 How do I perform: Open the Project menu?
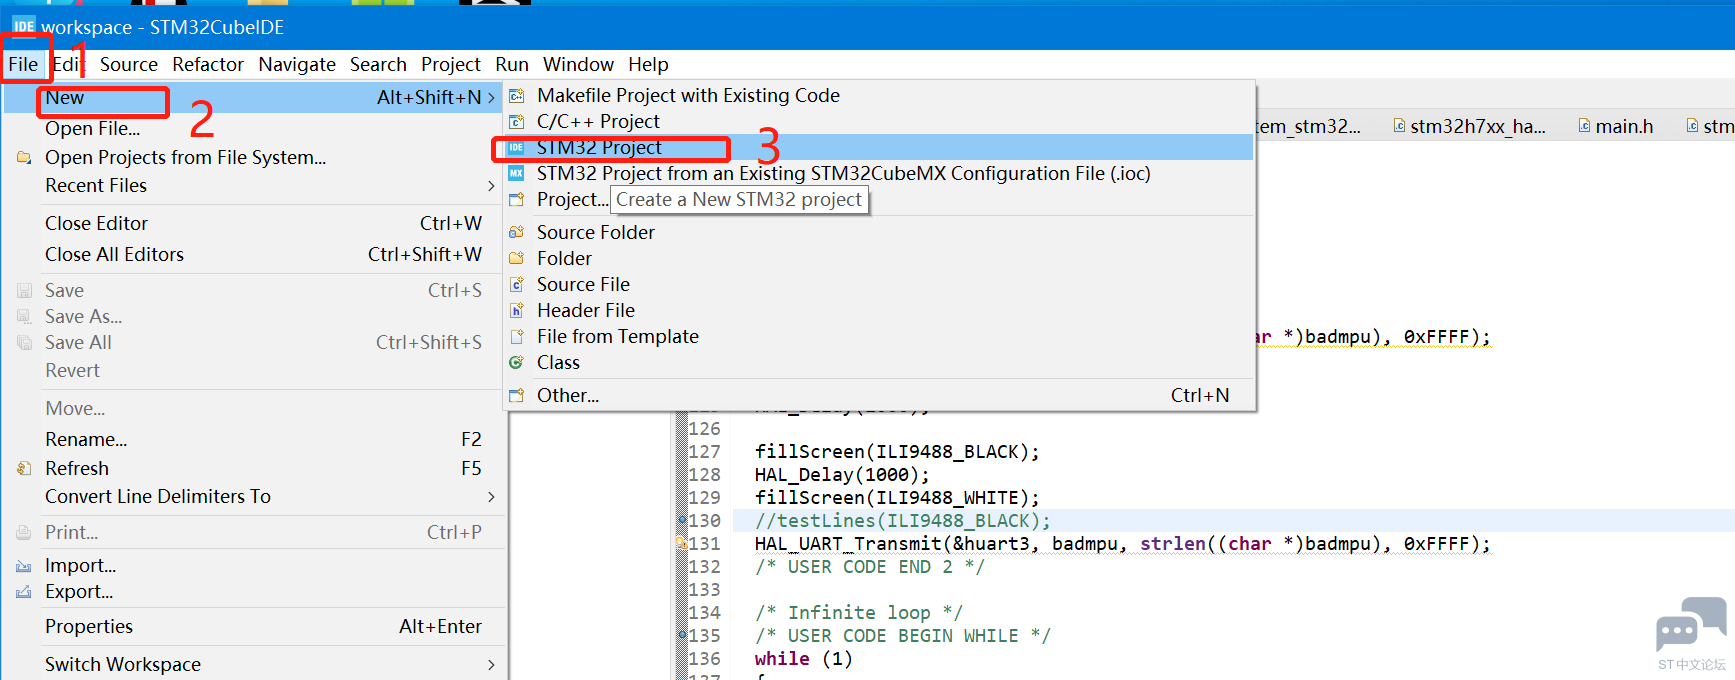(451, 64)
